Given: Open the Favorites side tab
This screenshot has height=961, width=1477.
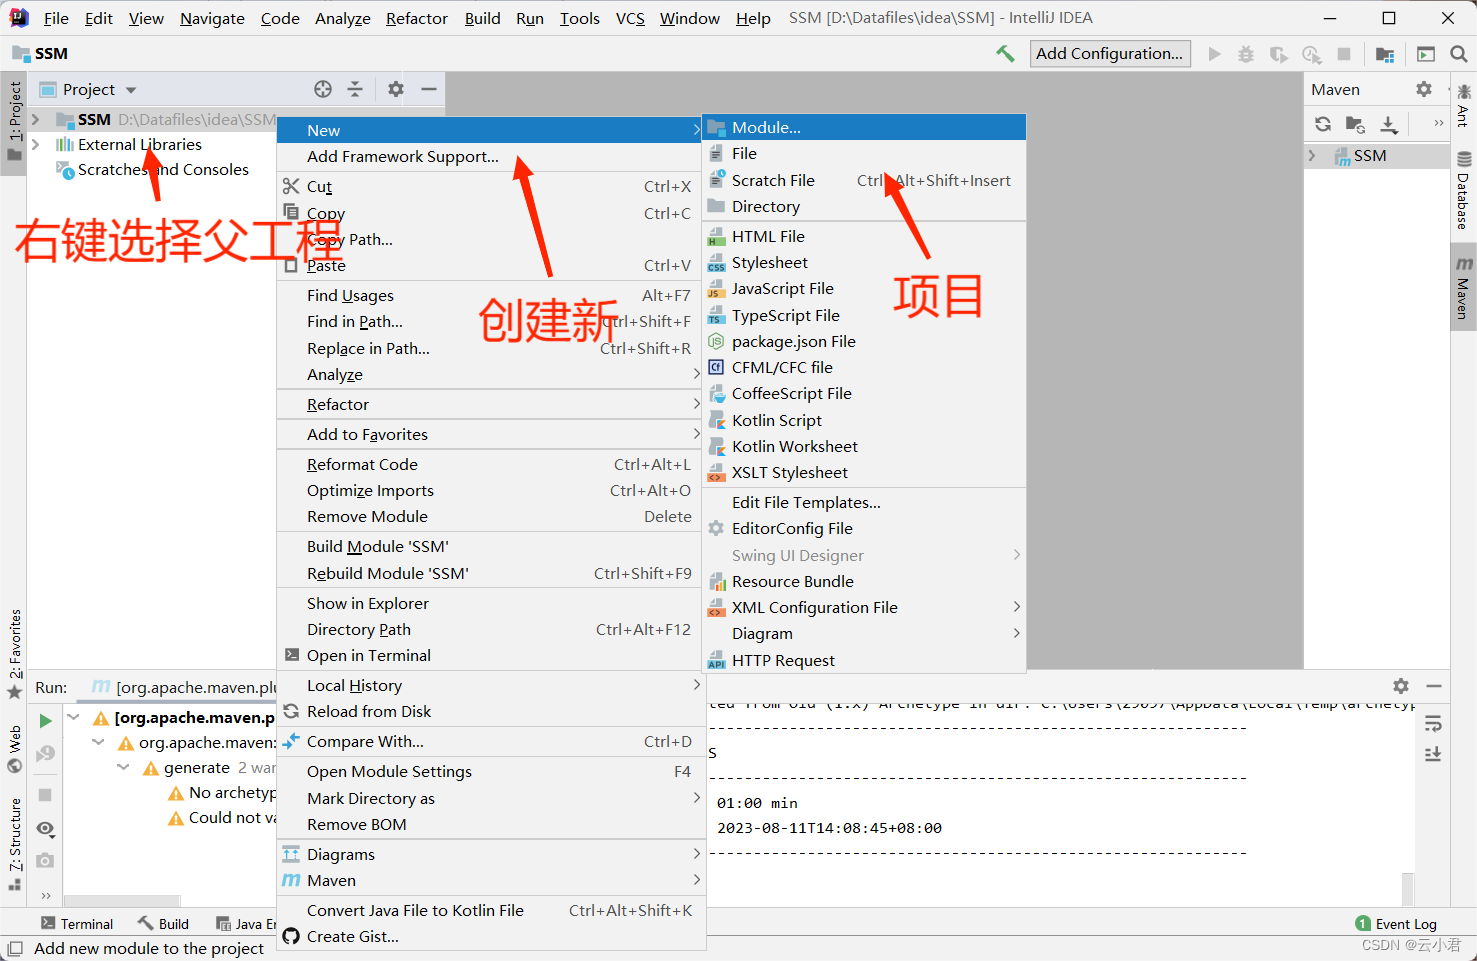Looking at the screenshot, I should [x=14, y=654].
